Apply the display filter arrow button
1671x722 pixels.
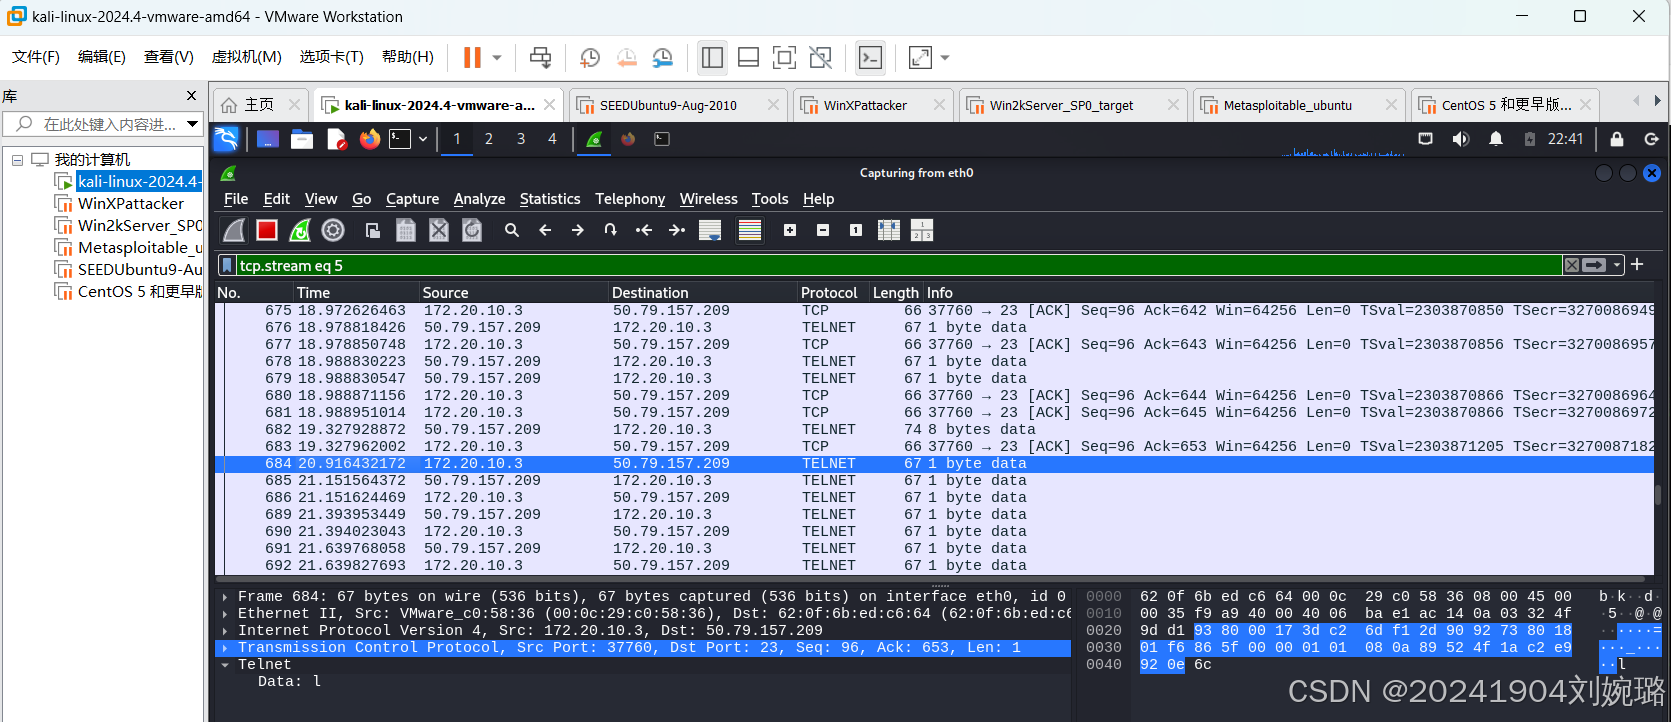[x=1595, y=265]
